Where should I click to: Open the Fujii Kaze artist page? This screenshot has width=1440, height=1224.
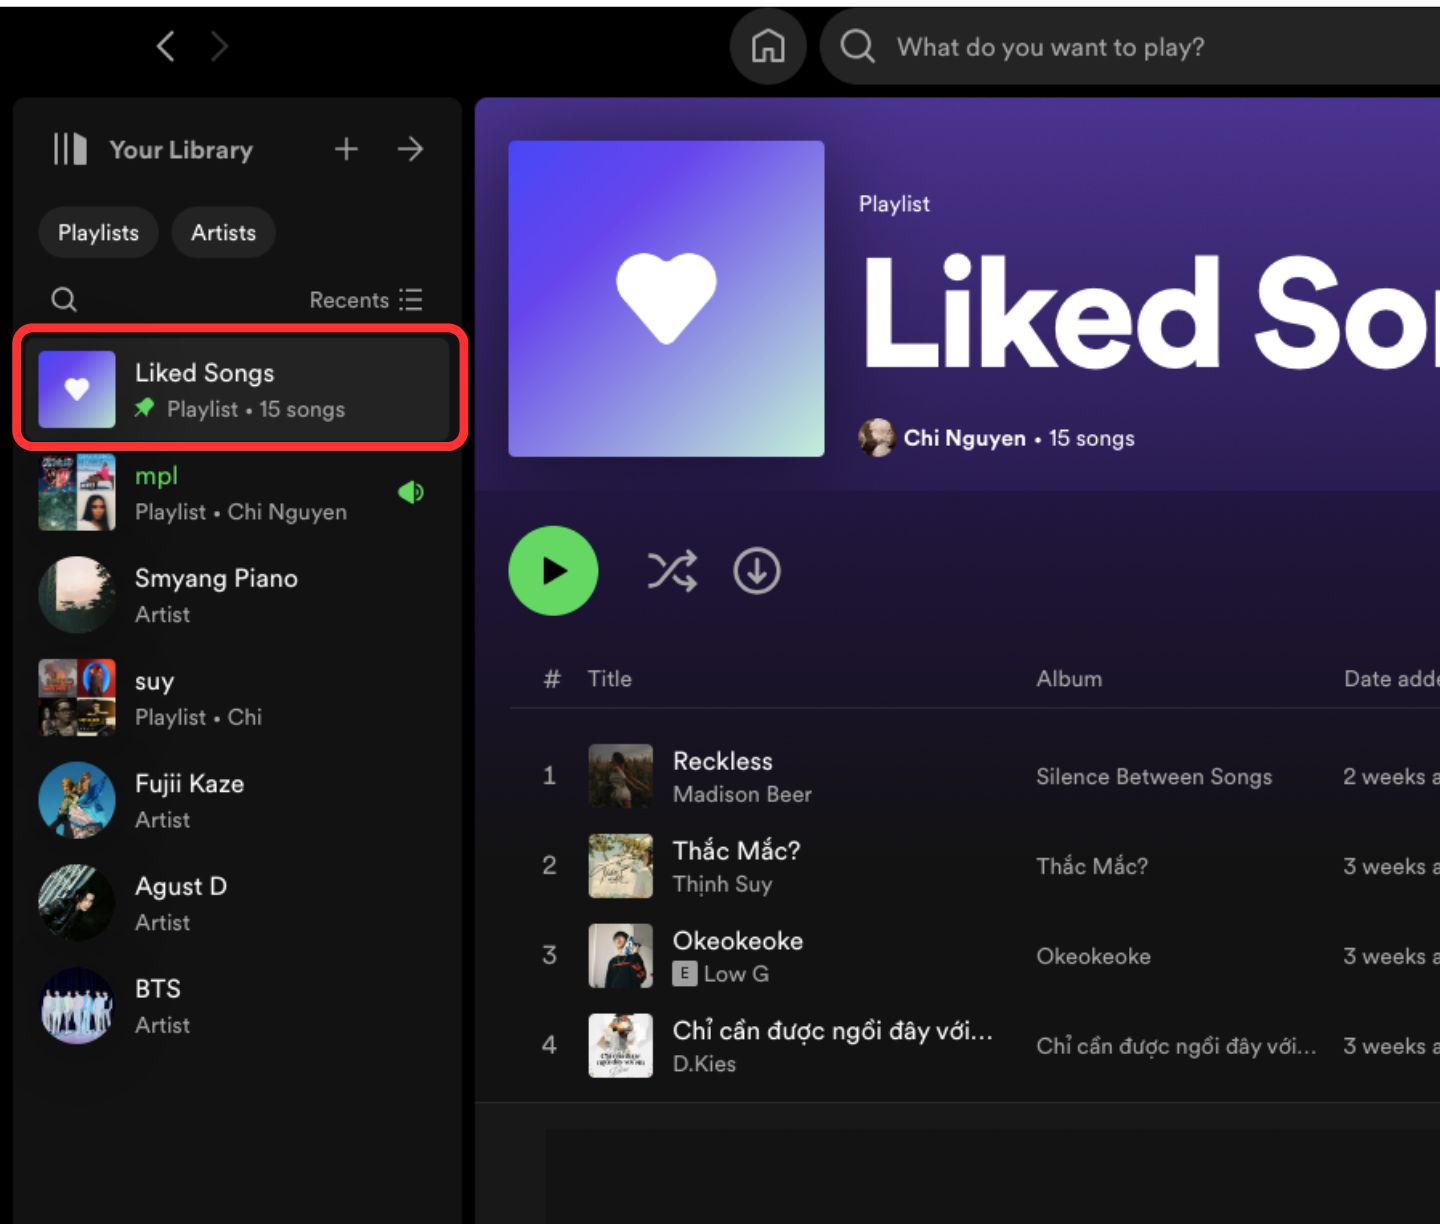[190, 800]
